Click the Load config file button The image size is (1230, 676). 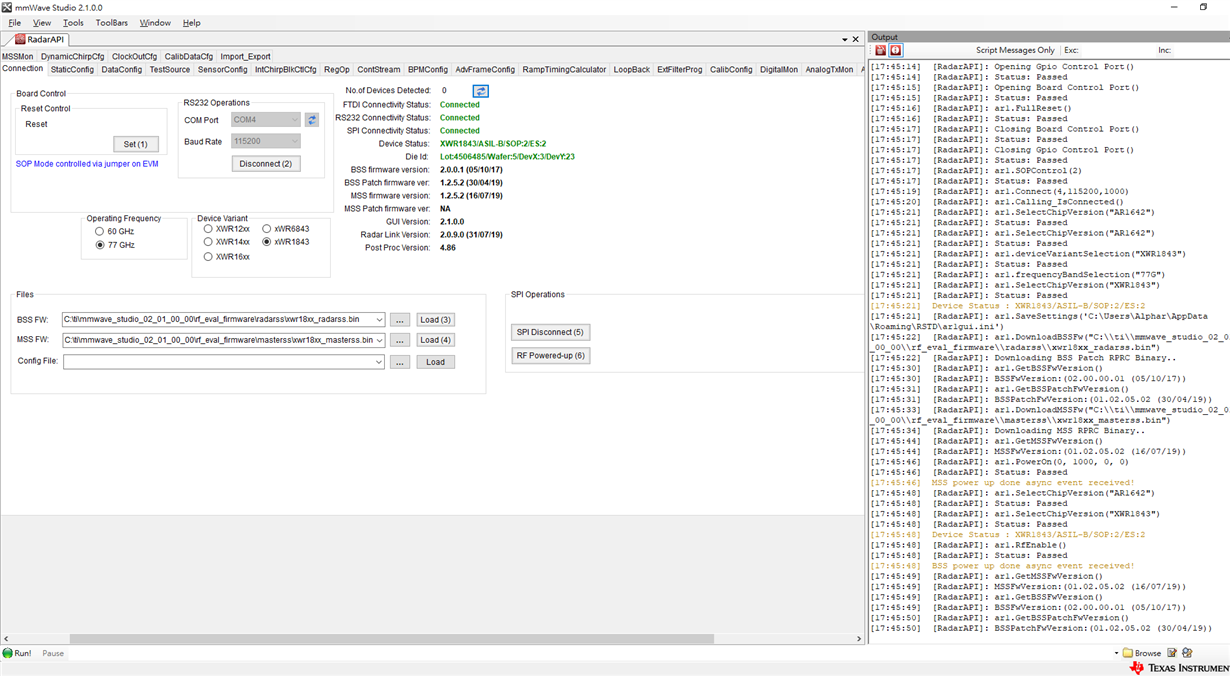coord(436,362)
